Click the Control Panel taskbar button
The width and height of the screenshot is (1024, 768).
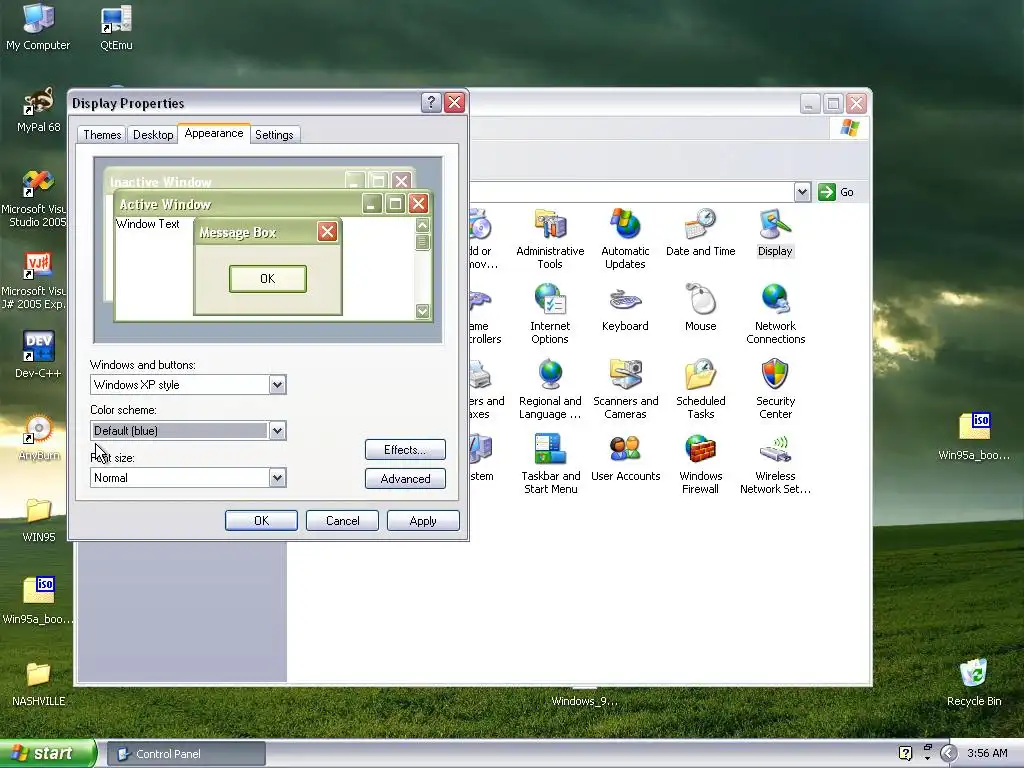coord(186,754)
